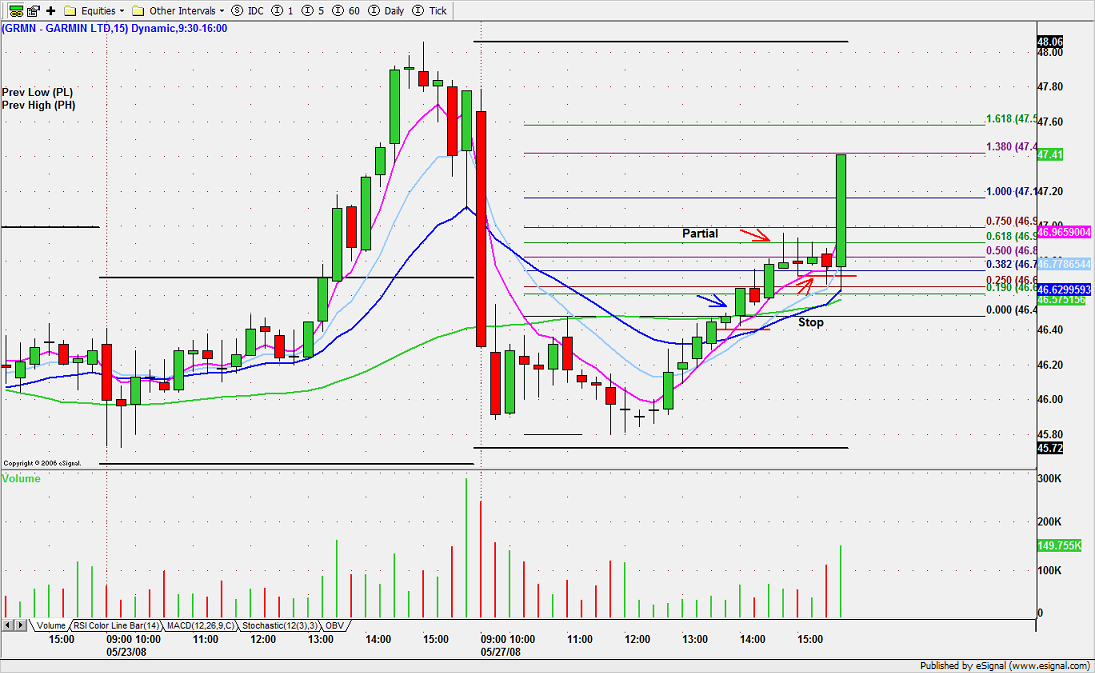Switch to 60 minute interval
The height and width of the screenshot is (673, 1095).
point(346,10)
